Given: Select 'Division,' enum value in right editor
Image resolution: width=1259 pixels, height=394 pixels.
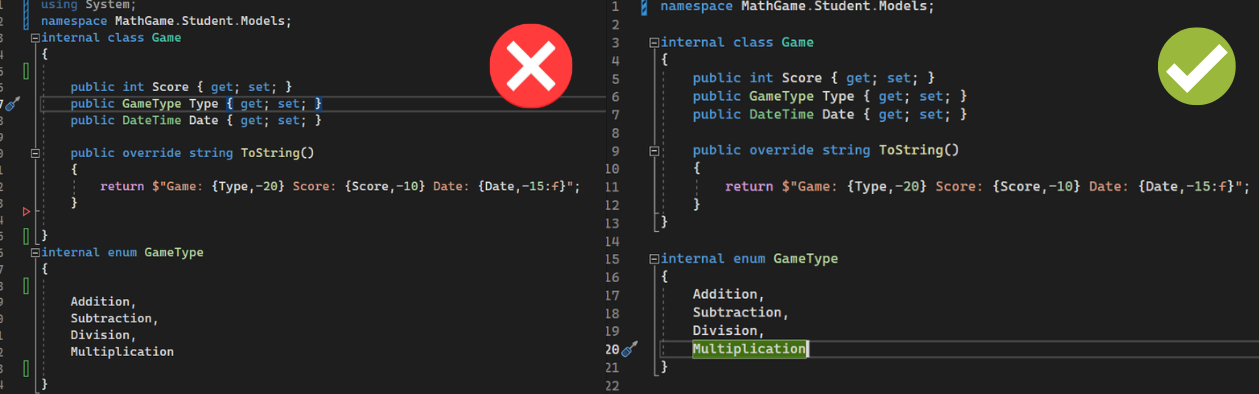Looking at the screenshot, I should coord(728,331).
